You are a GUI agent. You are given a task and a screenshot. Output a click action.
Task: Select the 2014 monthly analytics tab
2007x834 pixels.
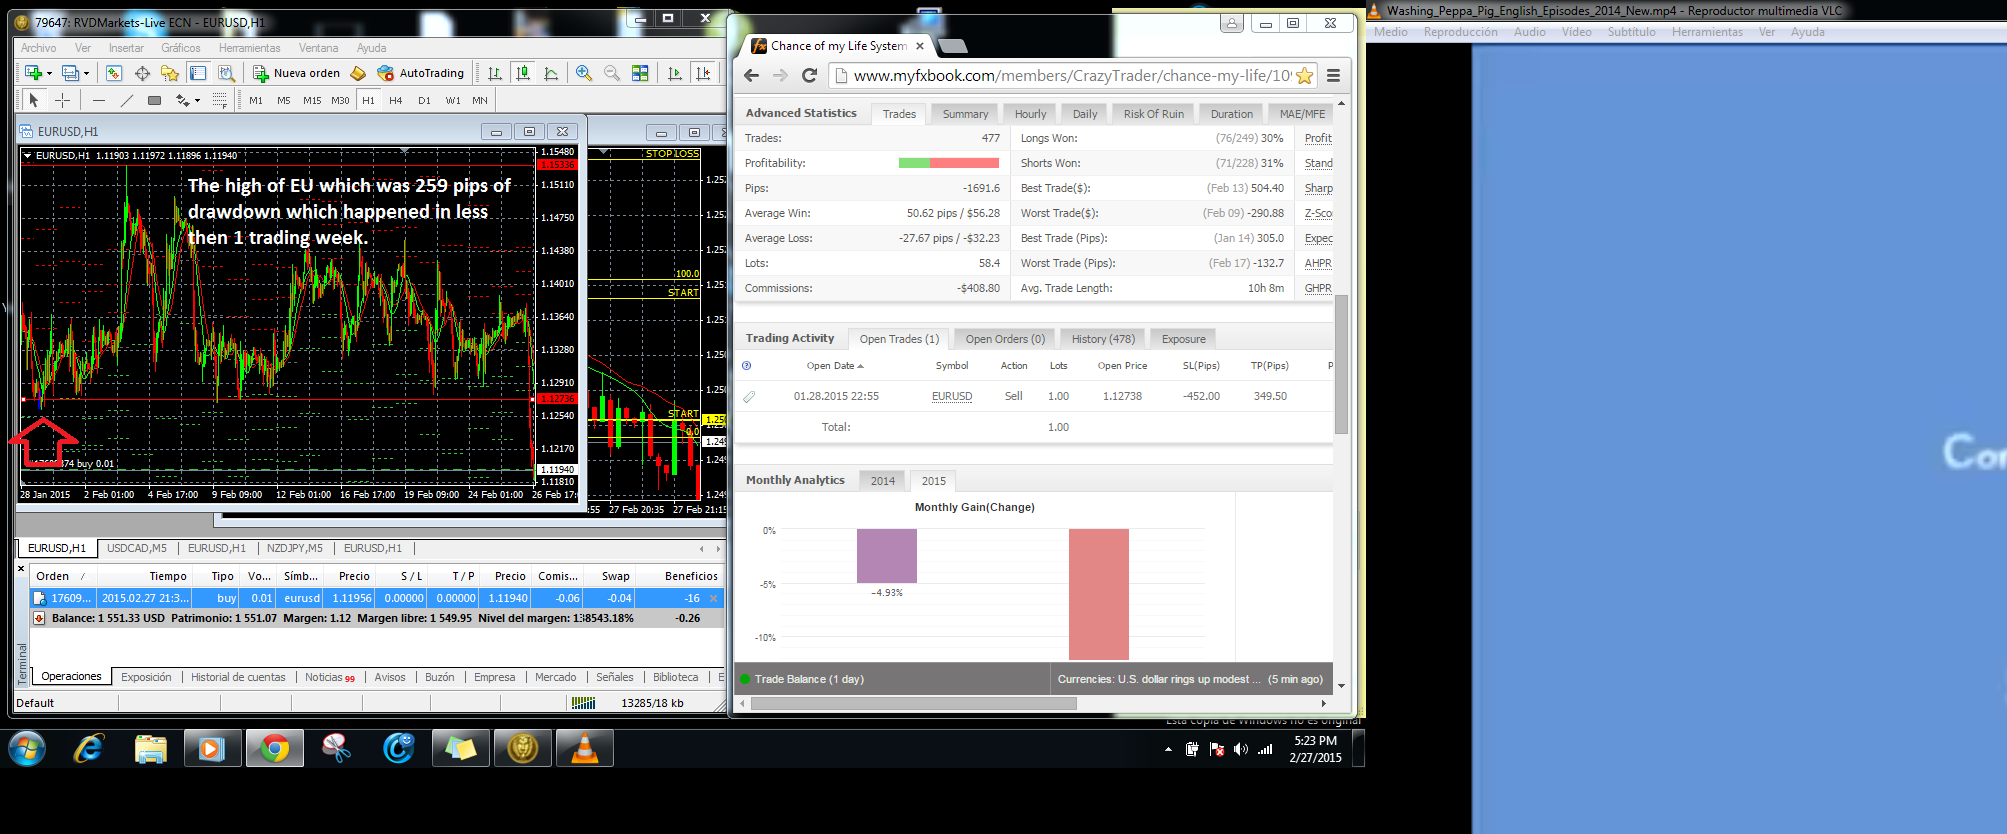click(x=882, y=481)
